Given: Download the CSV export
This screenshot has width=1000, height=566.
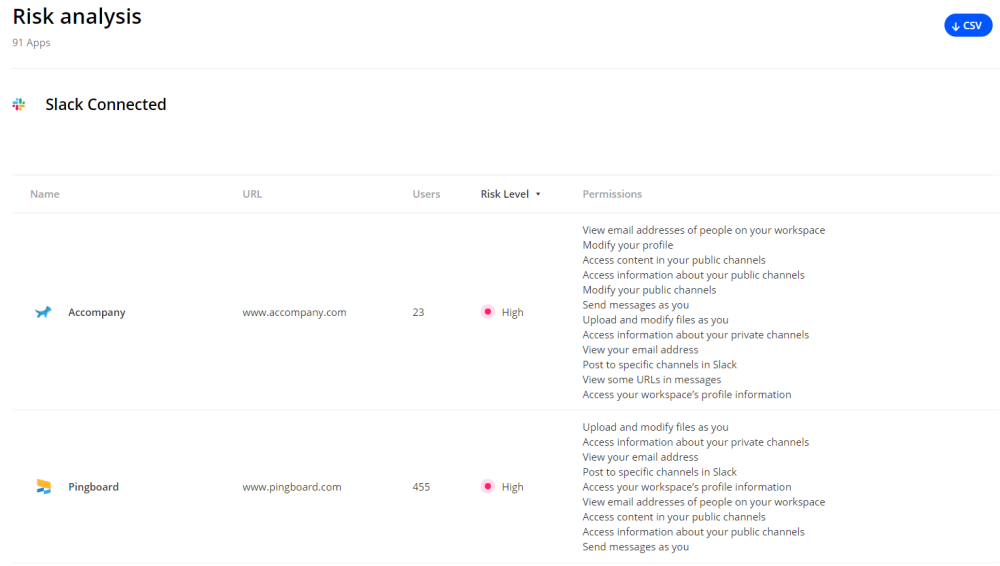Looking at the screenshot, I should tap(967, 26).
